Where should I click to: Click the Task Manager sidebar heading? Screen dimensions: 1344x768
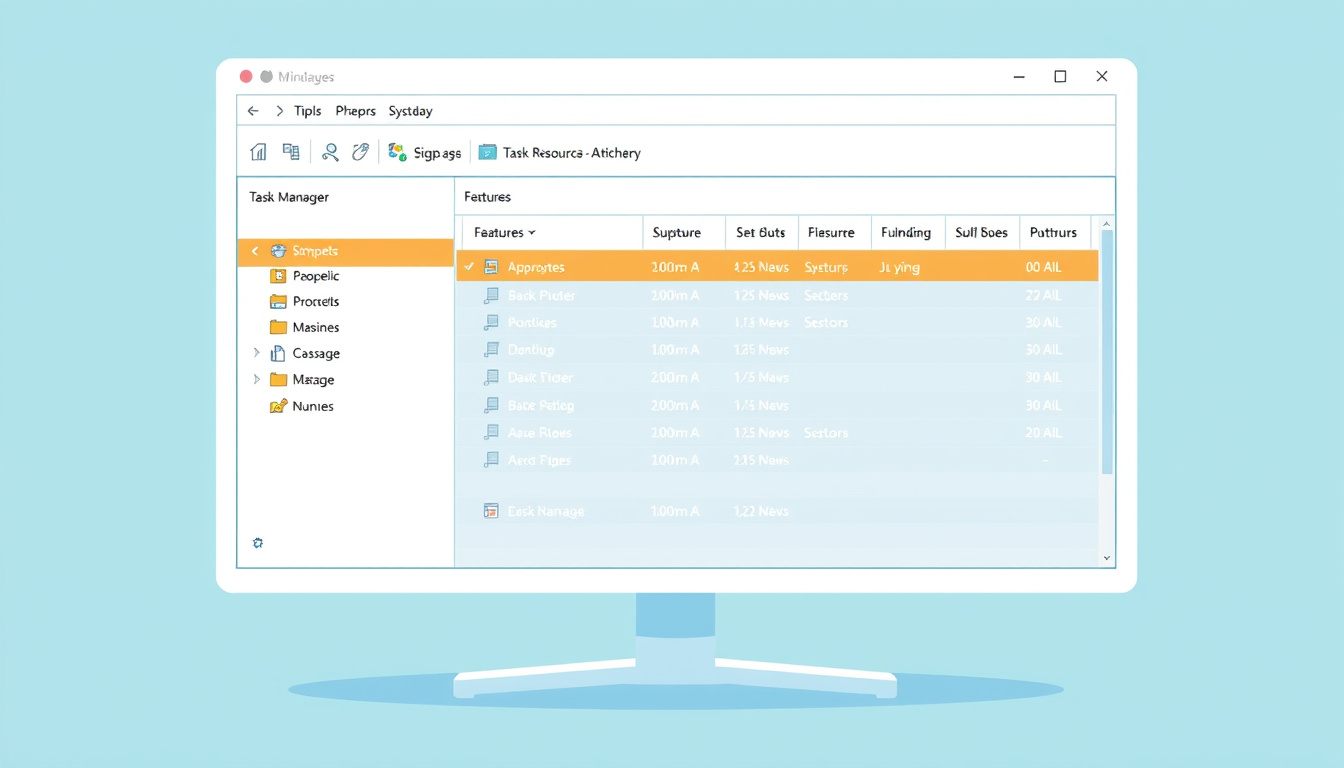289,197
